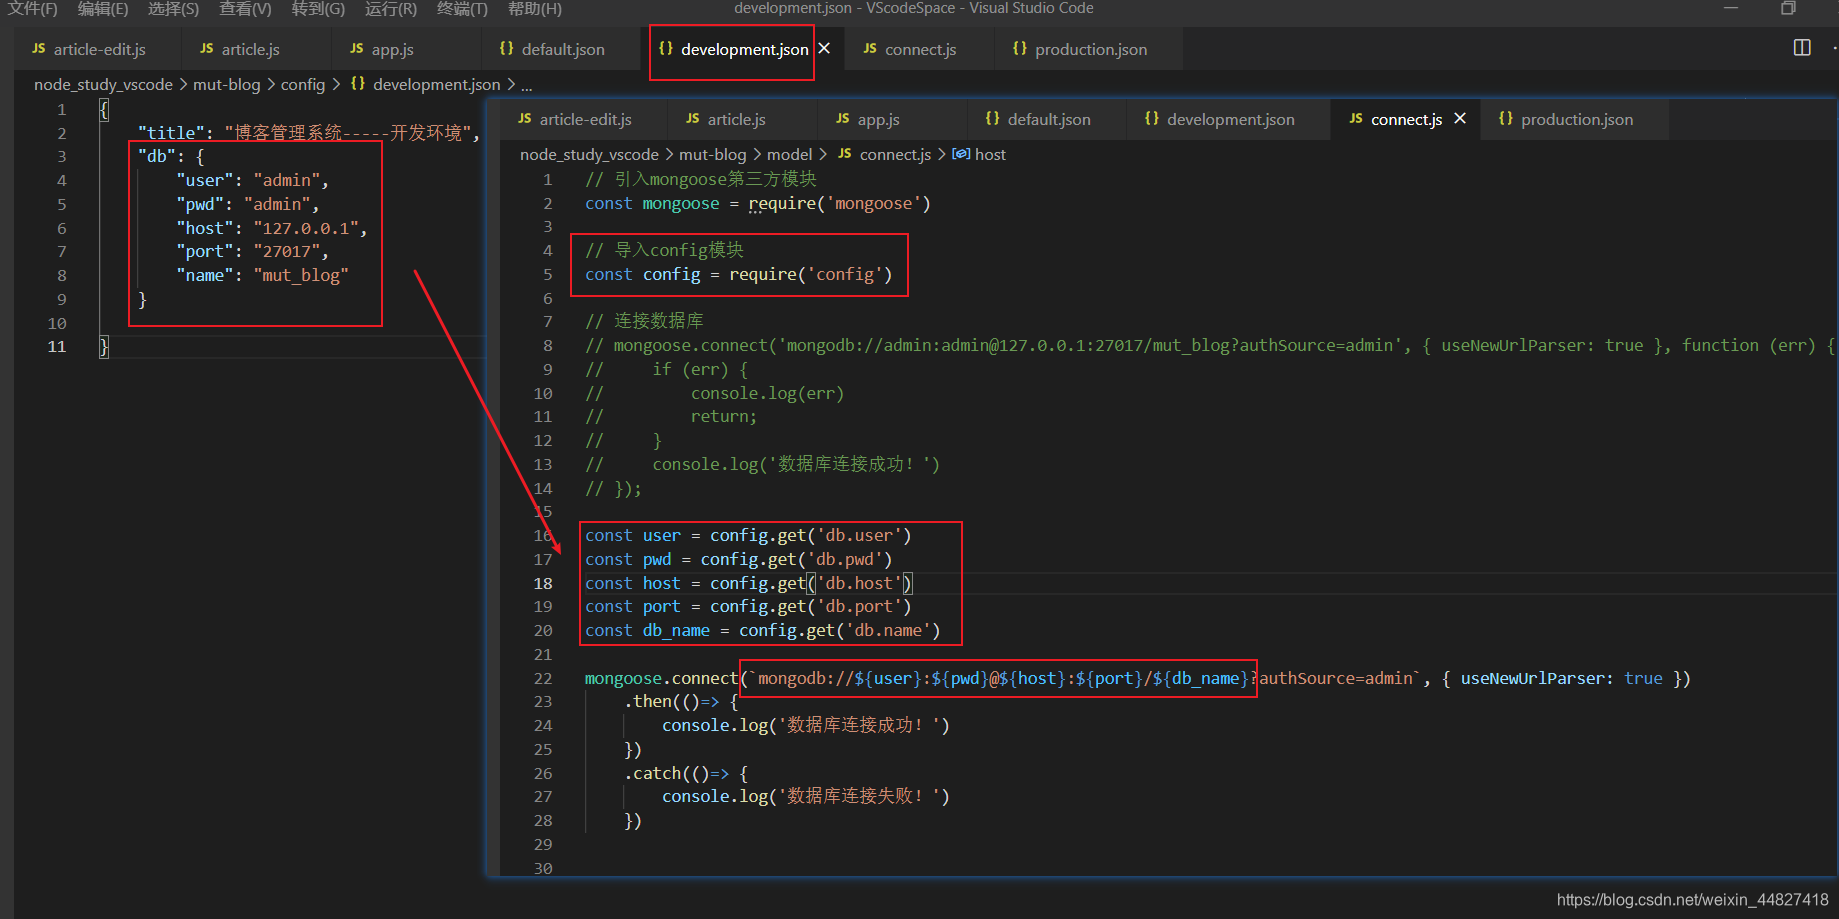The width and height of the screenshot is (1839, 919).
Task: Click line number 11 in back editor gutter
Action: pos(57,347)
